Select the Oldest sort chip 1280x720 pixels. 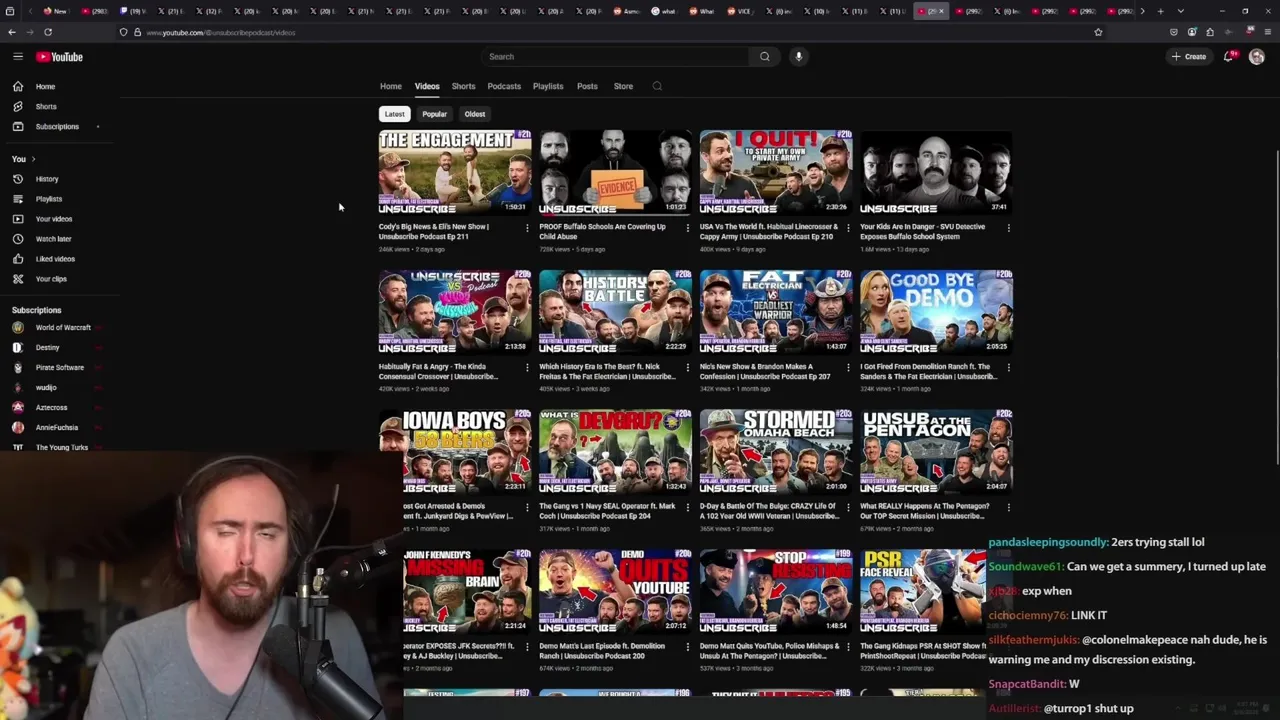coord(475,114)
